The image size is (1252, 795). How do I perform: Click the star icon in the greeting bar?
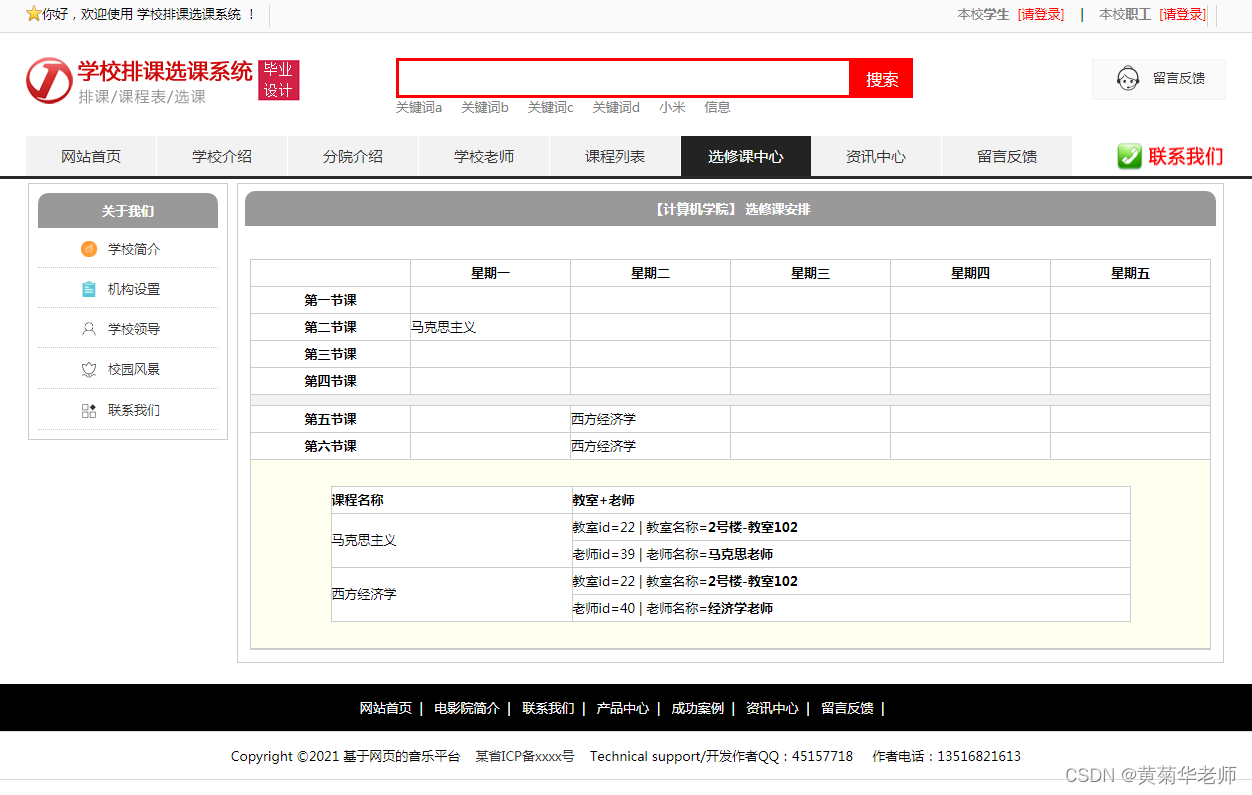click(33, 14)
